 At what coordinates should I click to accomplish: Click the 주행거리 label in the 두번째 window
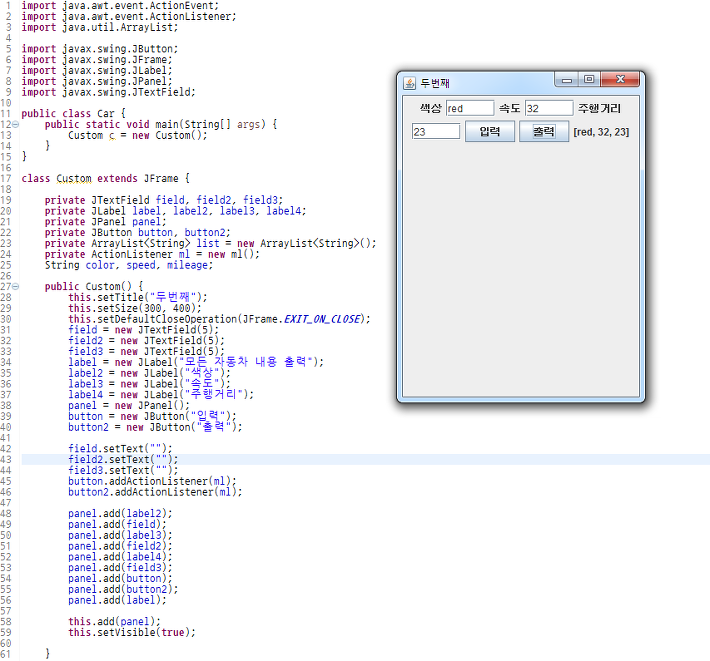pos(599,108)
